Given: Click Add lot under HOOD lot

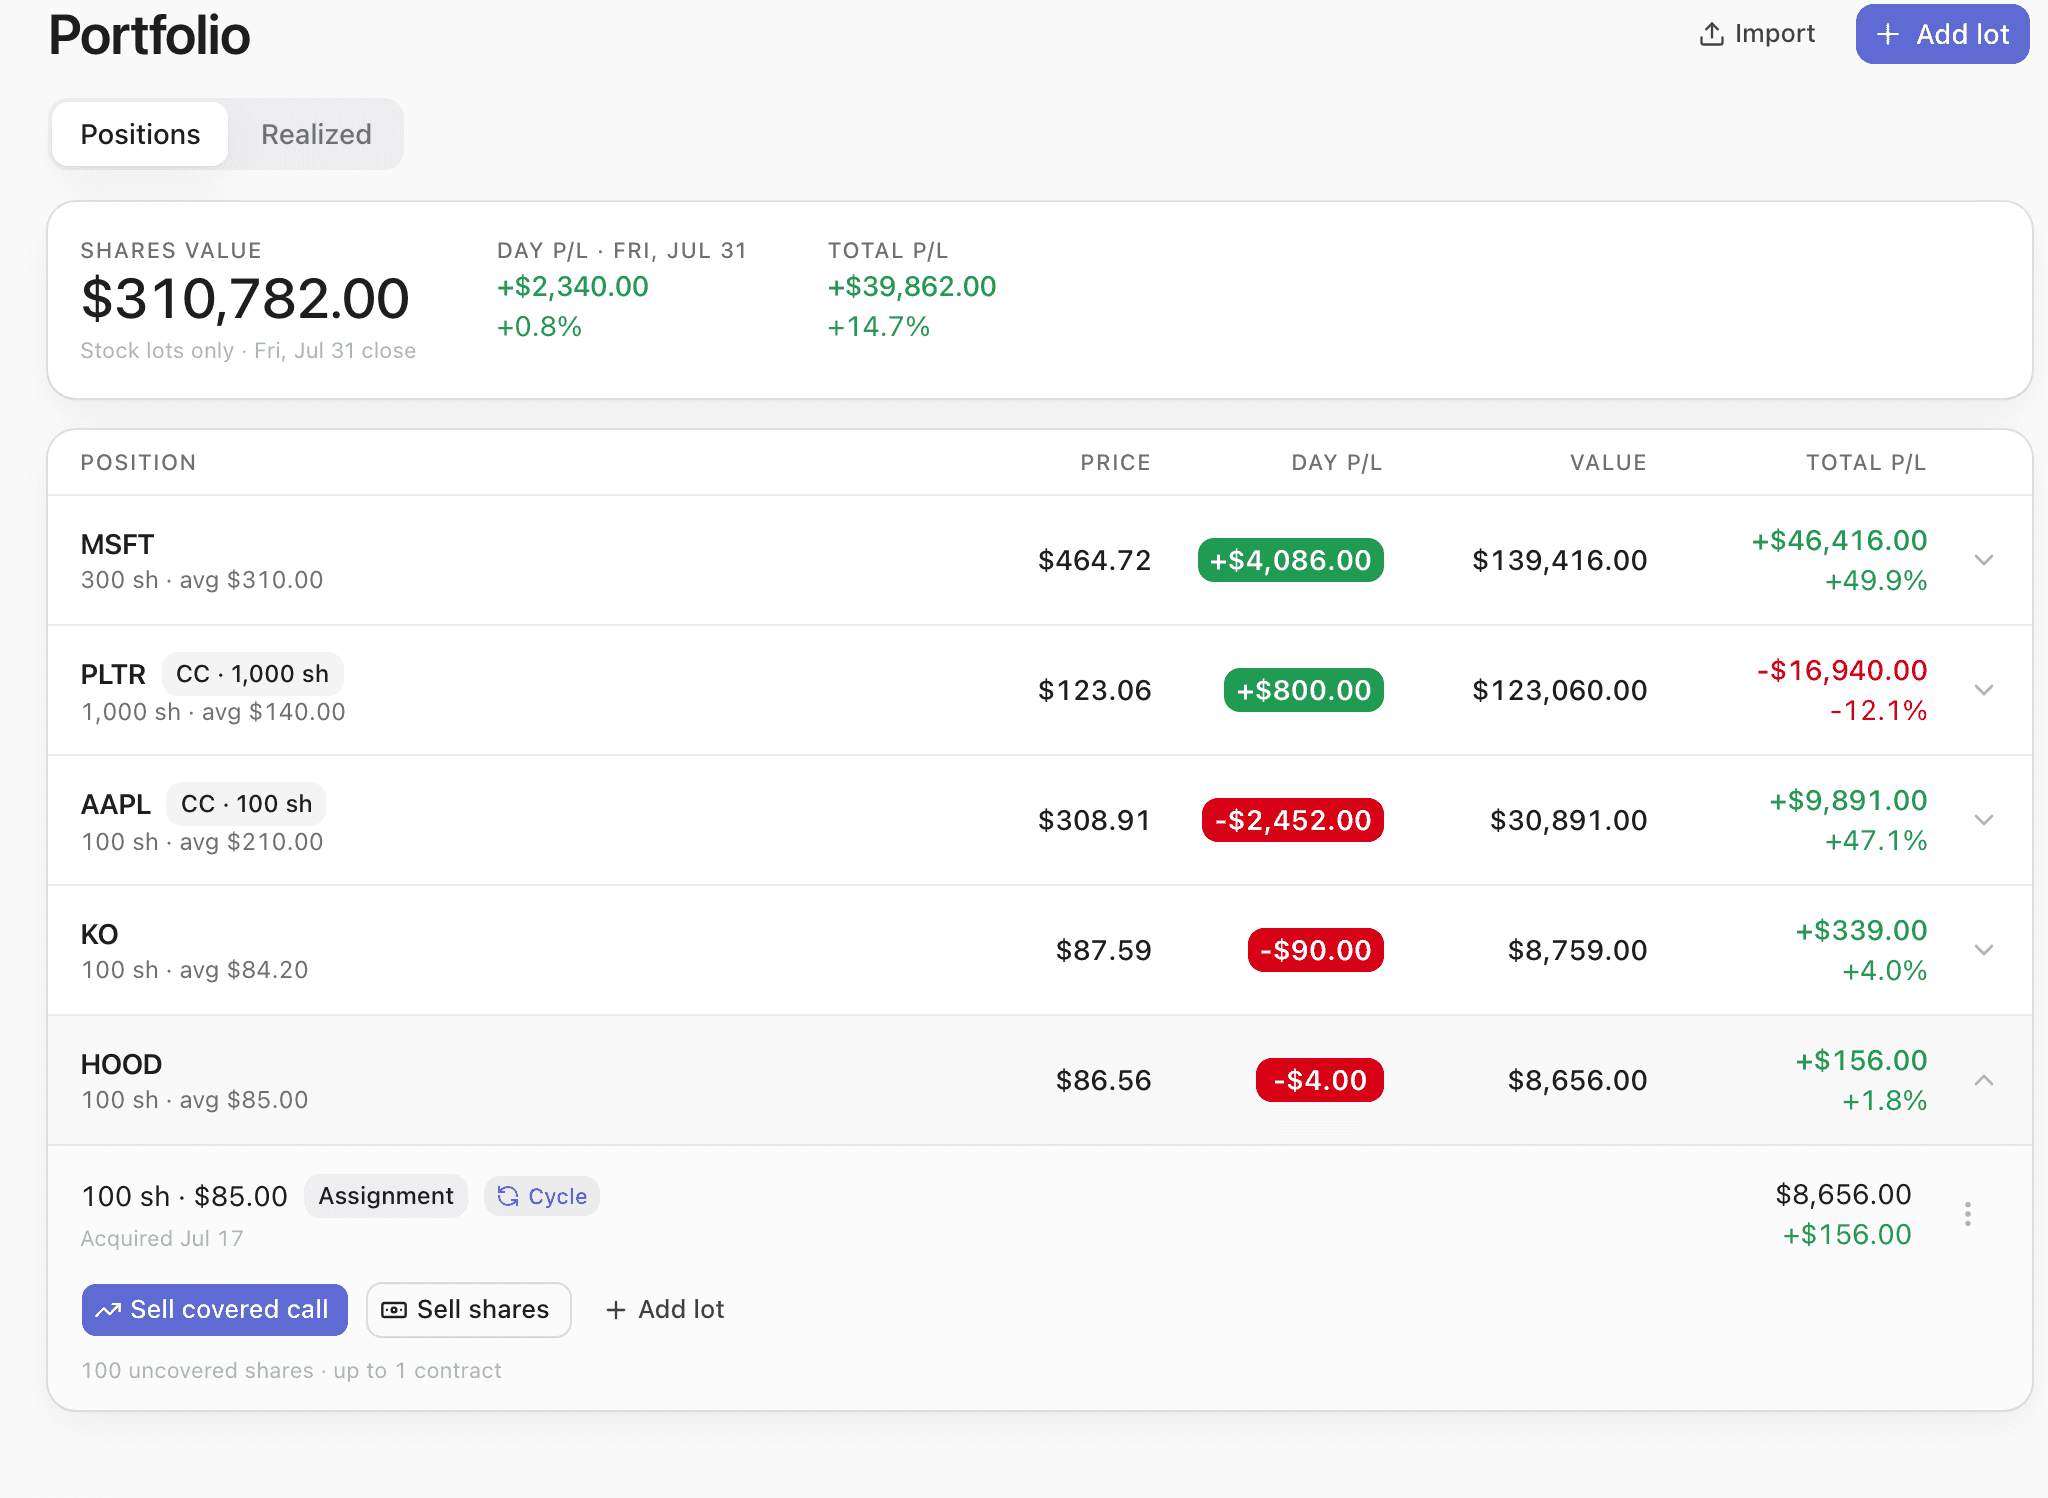Looking at the screenshot, I should pos(665,1310).
